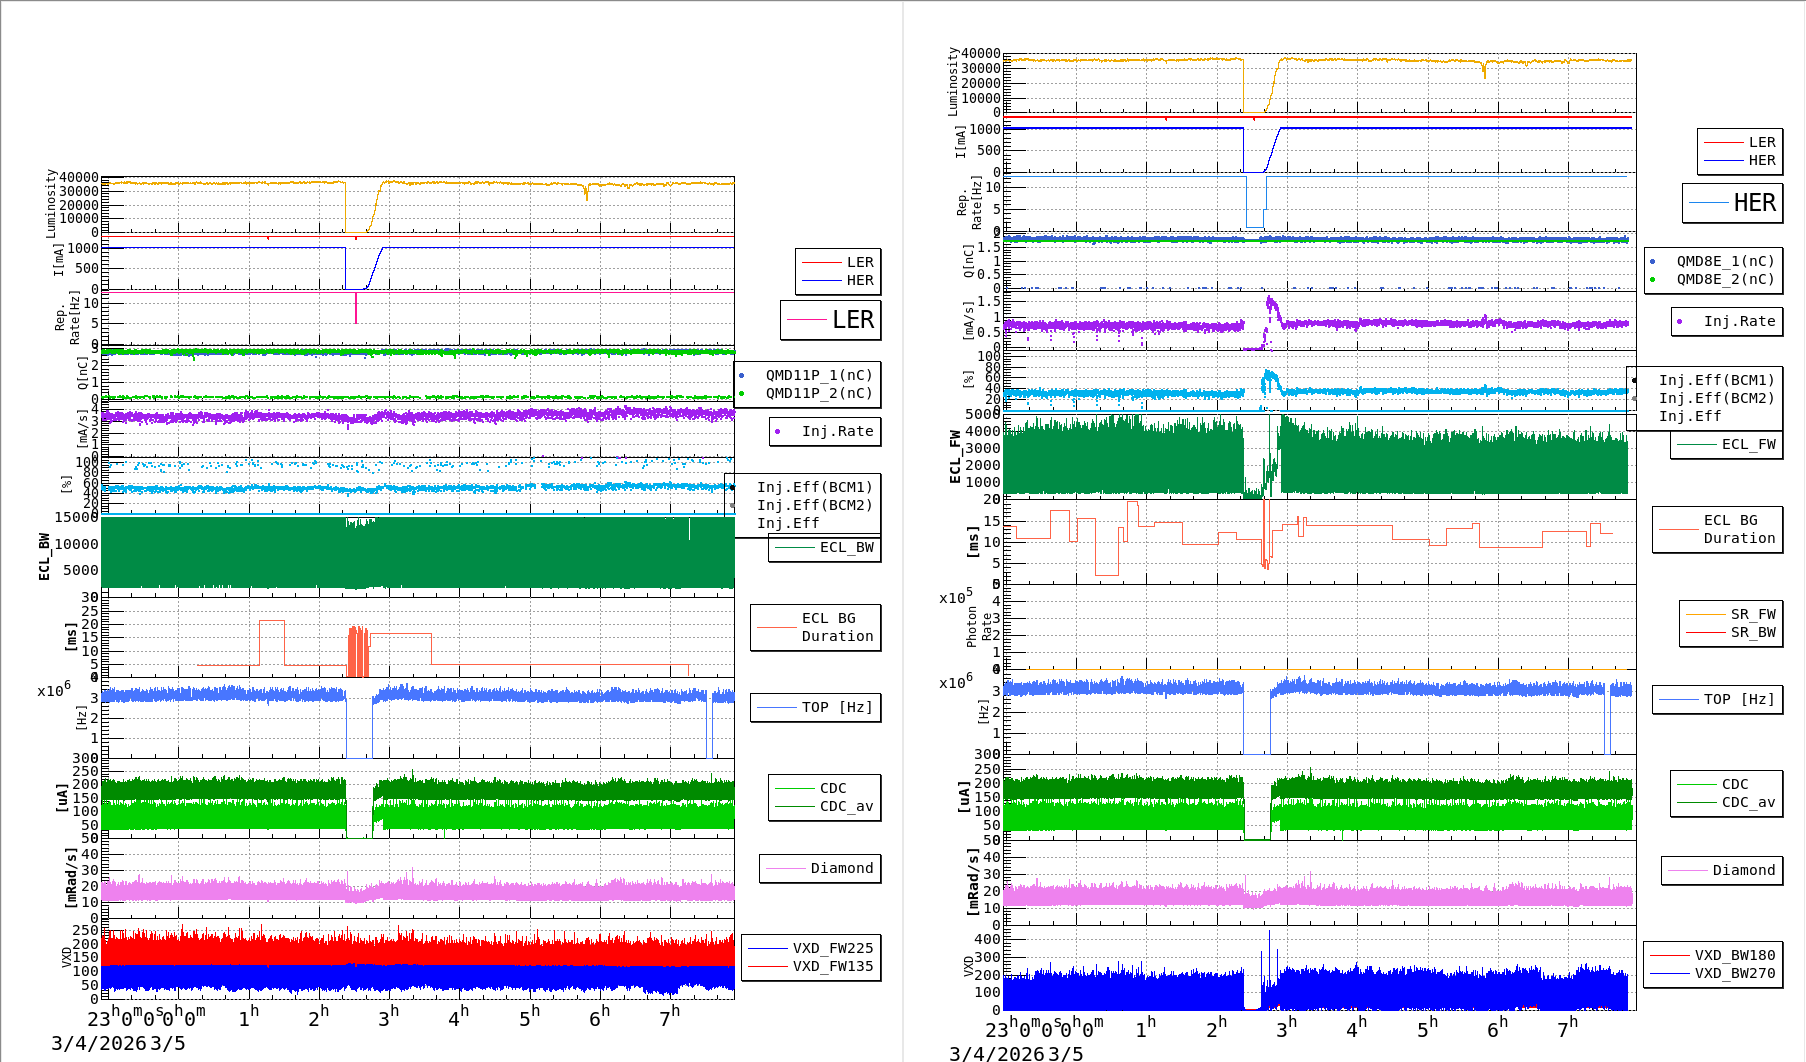This screenshot has height=1062, width=1806.
Task: Select the QMD11P_1(nC) legend entry
Action: pos(818,375)
